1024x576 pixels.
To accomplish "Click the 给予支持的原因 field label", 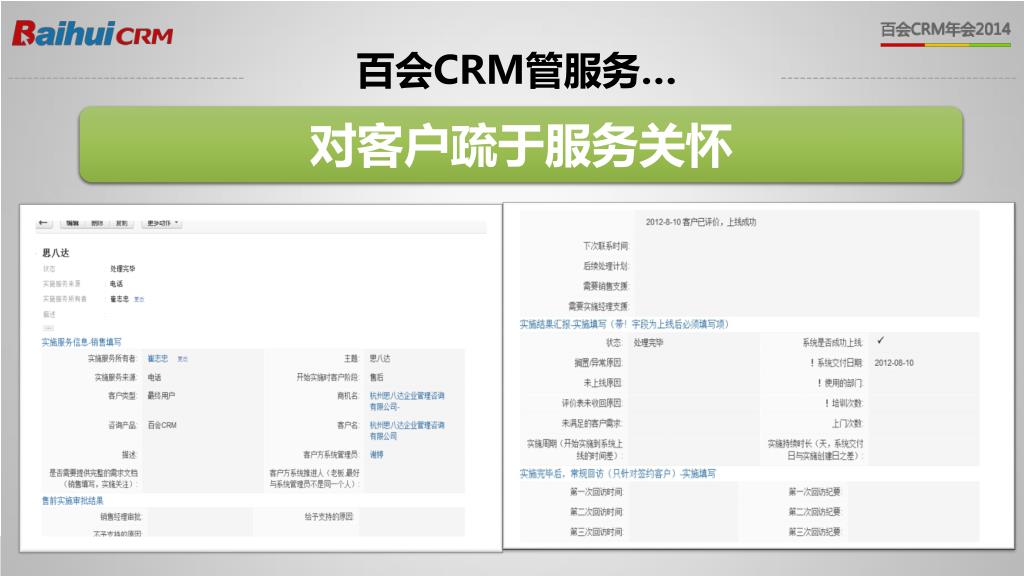I will [x=328, y=517].
